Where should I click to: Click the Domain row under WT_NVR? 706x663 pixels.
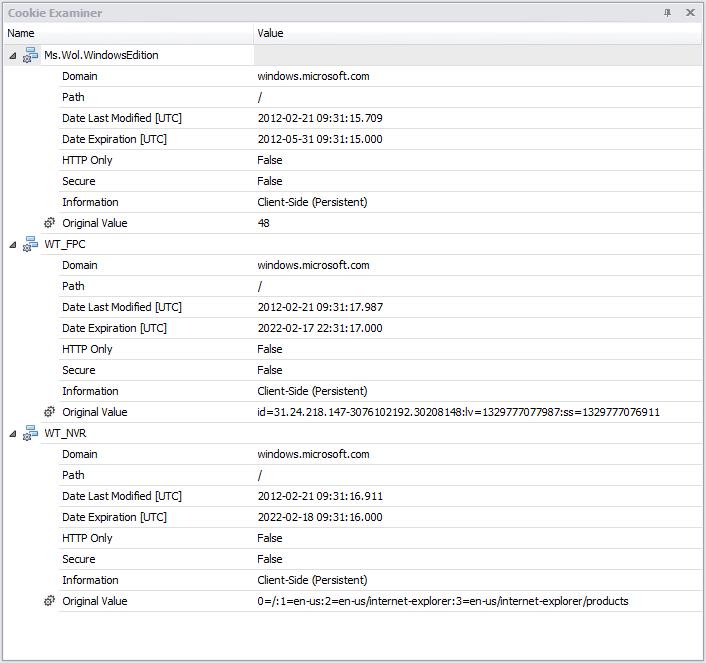pyautogui.click(x=380, y=454)
